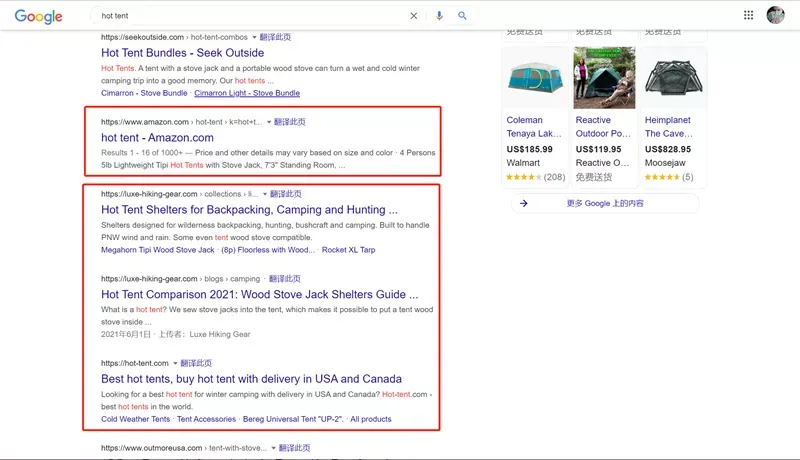Click the US$828.95 Heimplanet price
The height and width of the screenshot is (460, 800).
(x=668, y=149)
